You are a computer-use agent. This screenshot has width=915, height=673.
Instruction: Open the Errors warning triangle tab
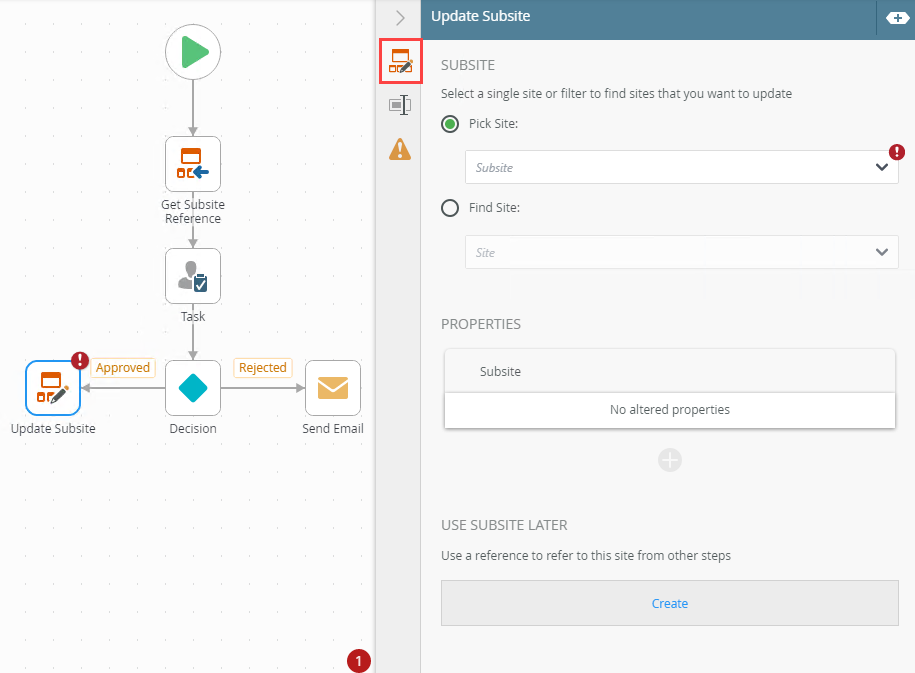[400, 149]
